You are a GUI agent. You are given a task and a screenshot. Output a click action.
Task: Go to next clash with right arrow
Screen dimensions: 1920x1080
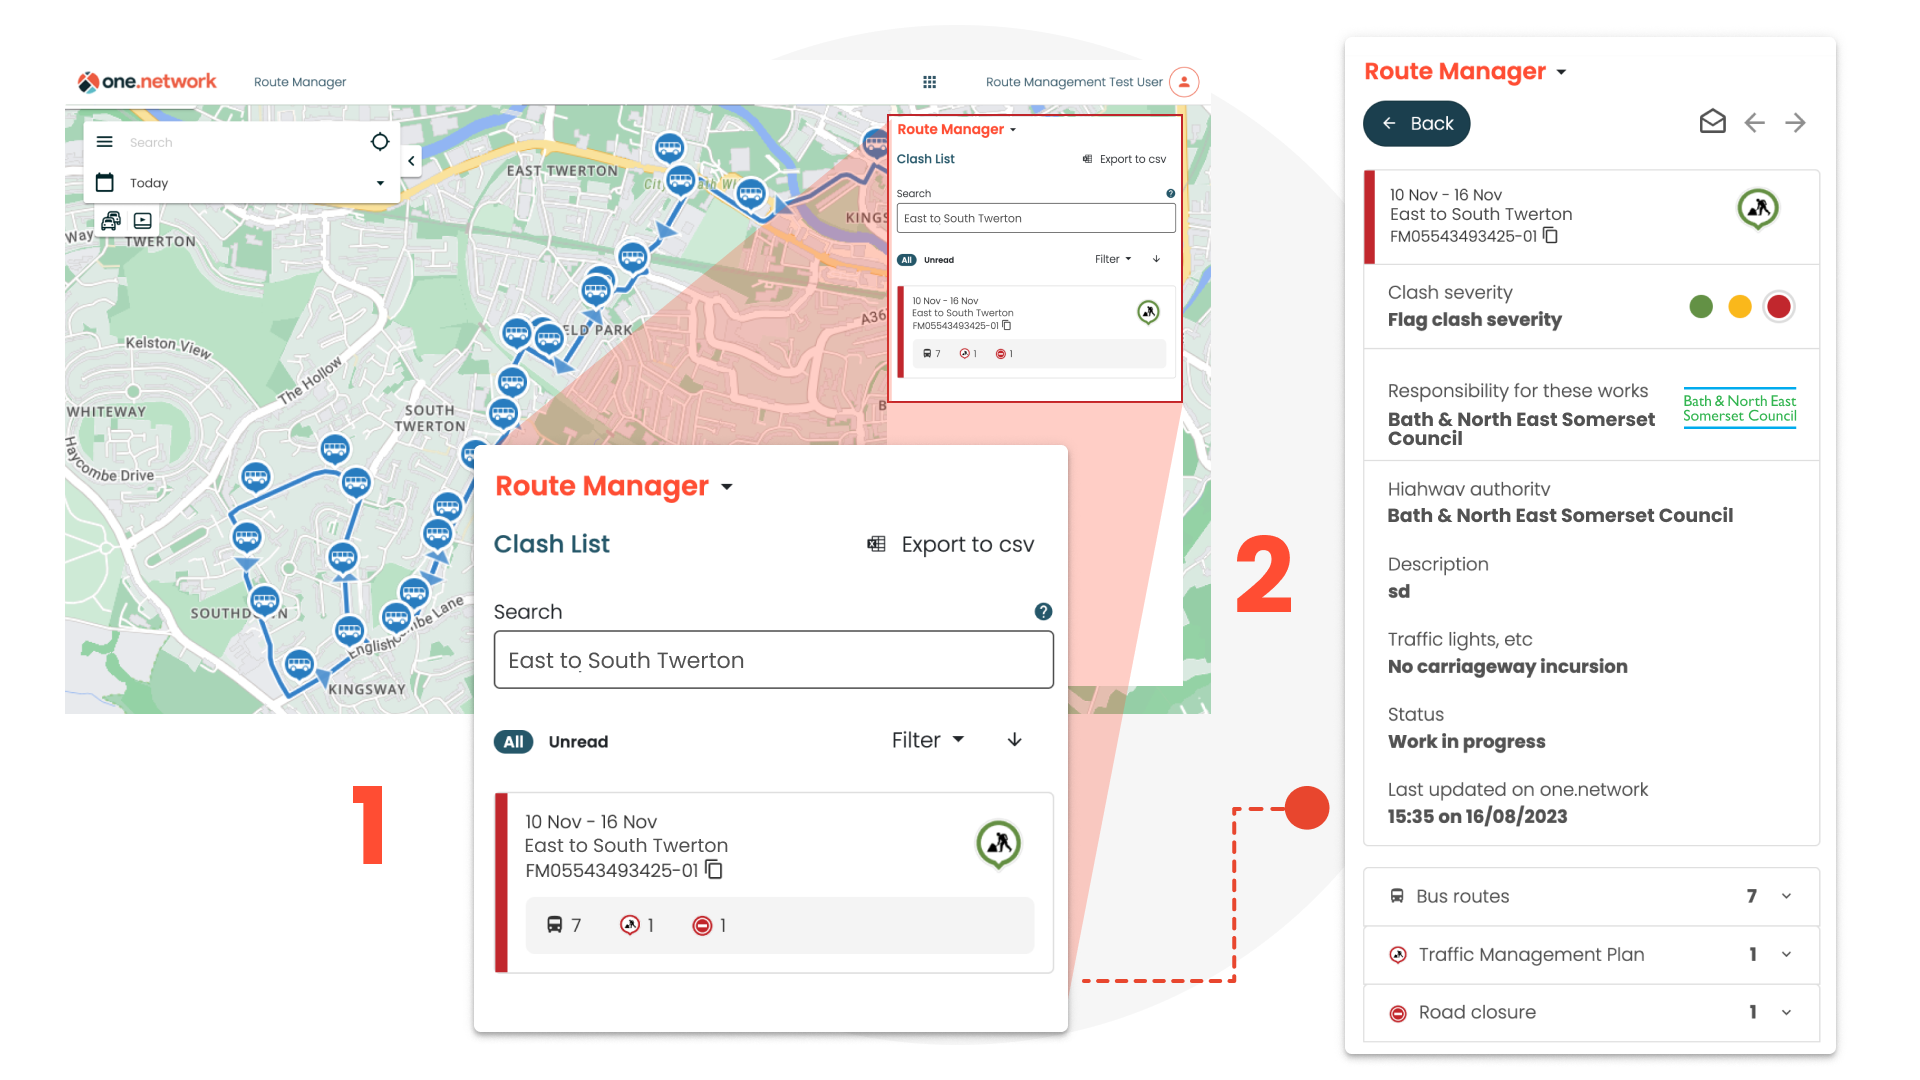pyautogui.click(x=1795, y=122)
